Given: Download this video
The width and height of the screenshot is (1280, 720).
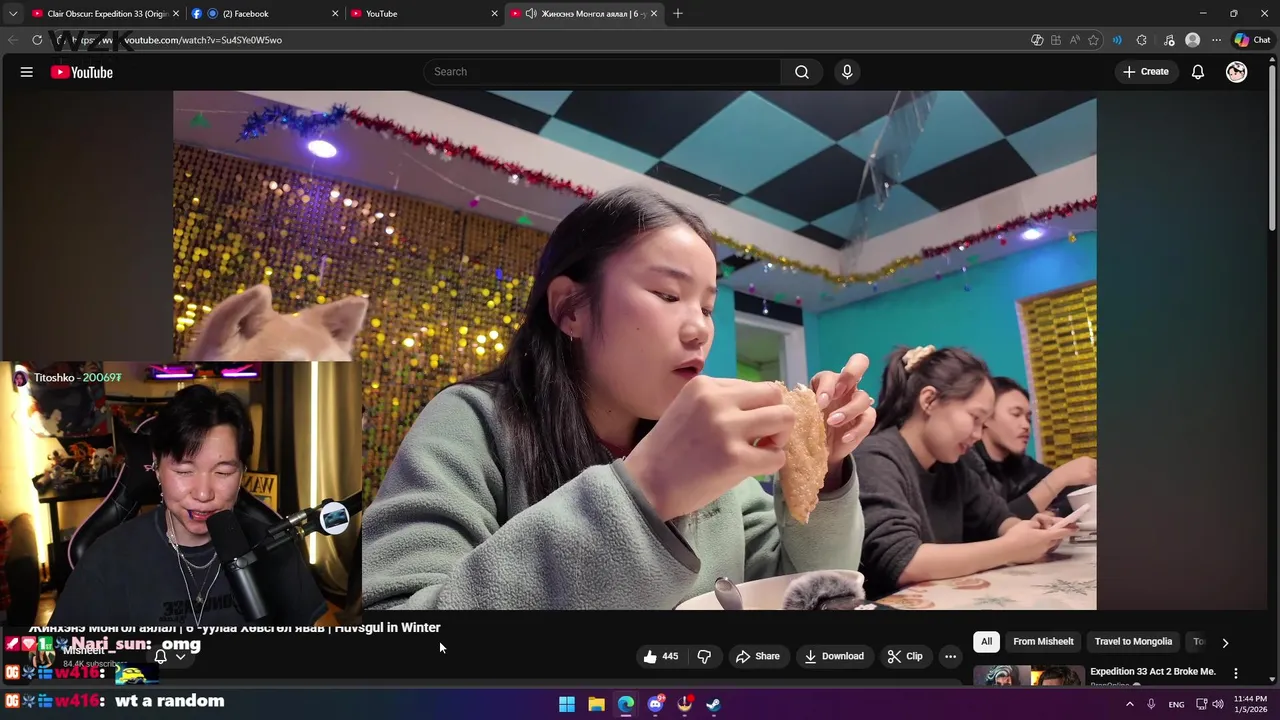Looking at the screenshot, I should click(x=834, y=656).
